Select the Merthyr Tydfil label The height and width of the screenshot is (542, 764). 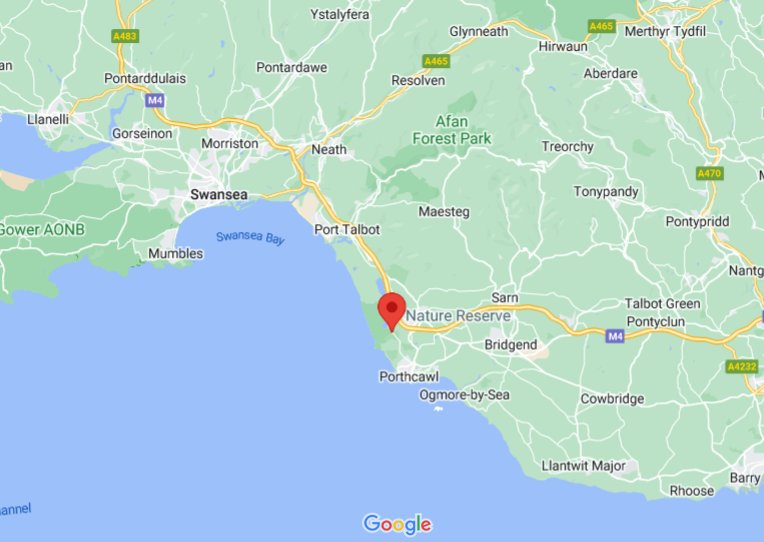[665, 32]
